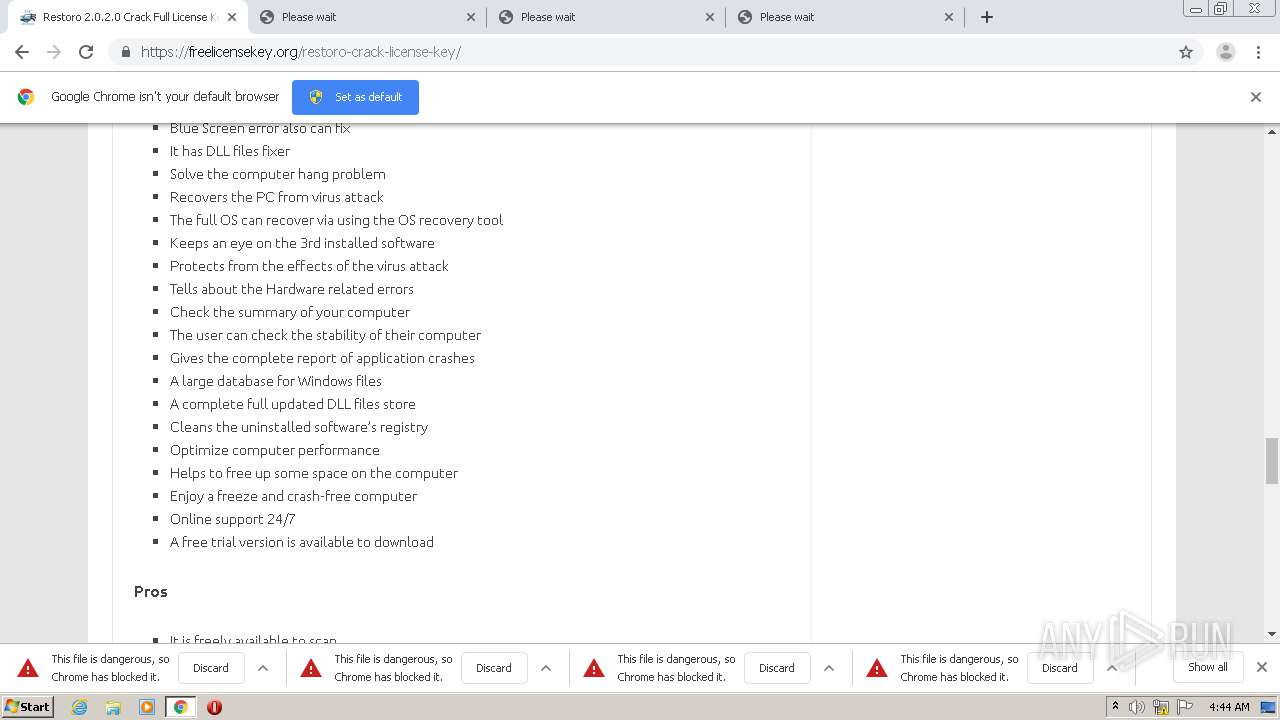Click 'A free trial version is available'

coord(302,542)
